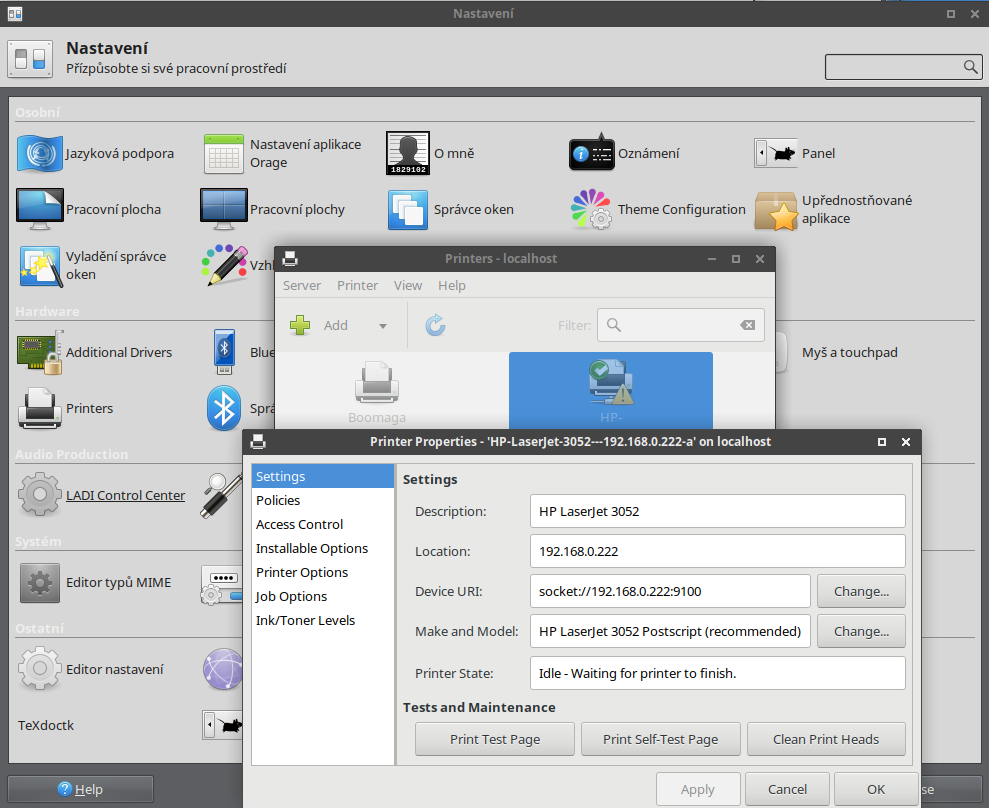The width and height of the screenshot is (989, 808).
Task: Click OK in Printer Properties
Action: click(x=875, y=789)
